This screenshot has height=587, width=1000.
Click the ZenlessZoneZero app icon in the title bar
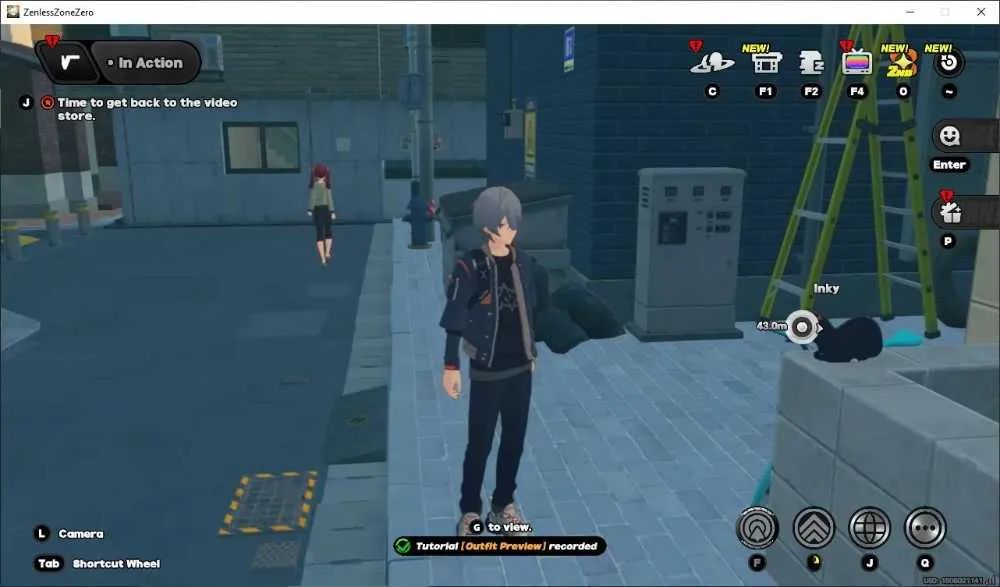click(x=13, y=11)
